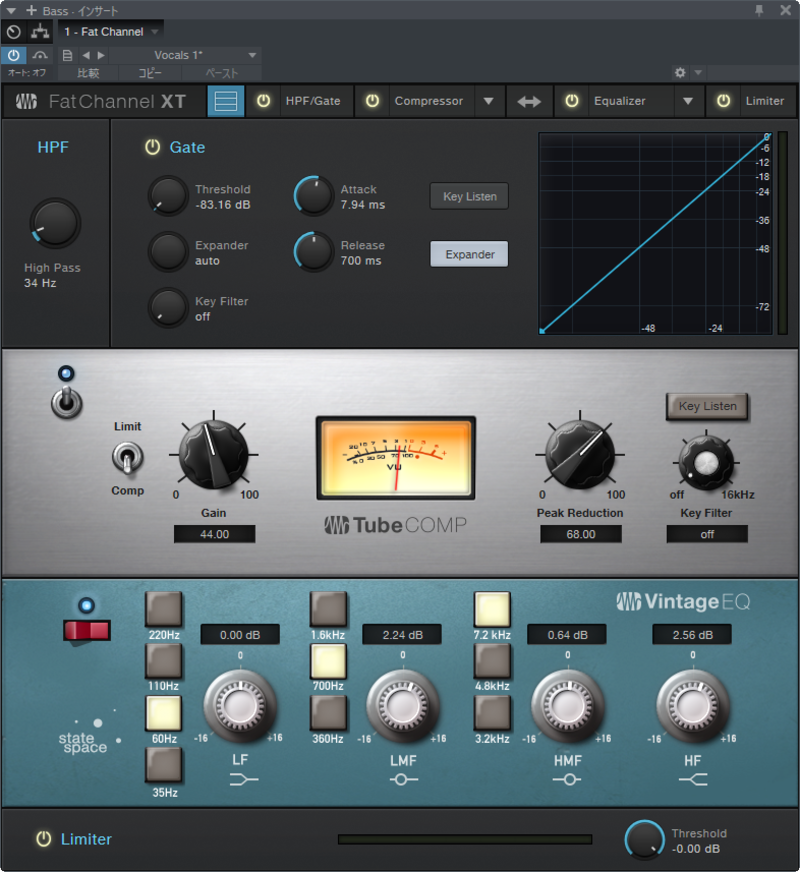Open the preset file page icon
Viewport: 800px width, 872px height.
(67, 55)
